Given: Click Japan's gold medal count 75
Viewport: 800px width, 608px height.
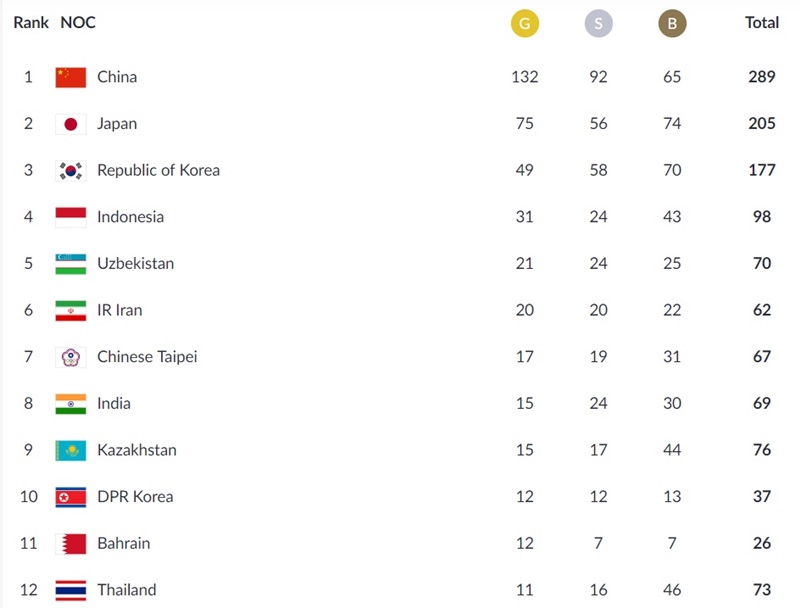Looking at the screenshot, I should click(x=524, y=124).
